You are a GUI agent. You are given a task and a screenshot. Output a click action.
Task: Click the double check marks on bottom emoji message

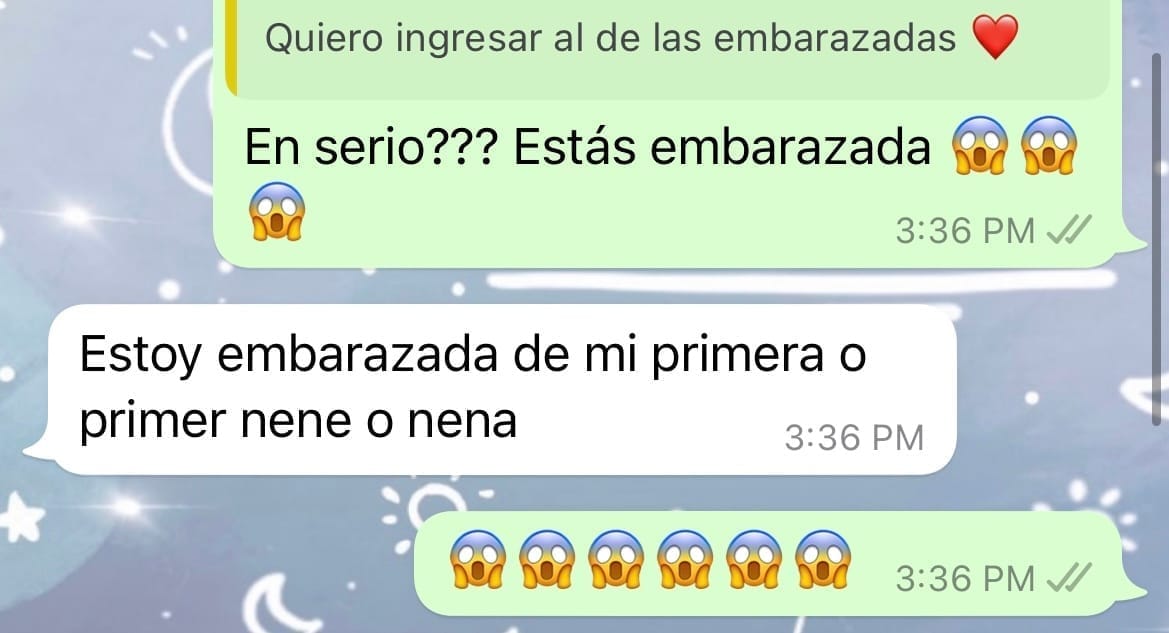coord(1069,578)
